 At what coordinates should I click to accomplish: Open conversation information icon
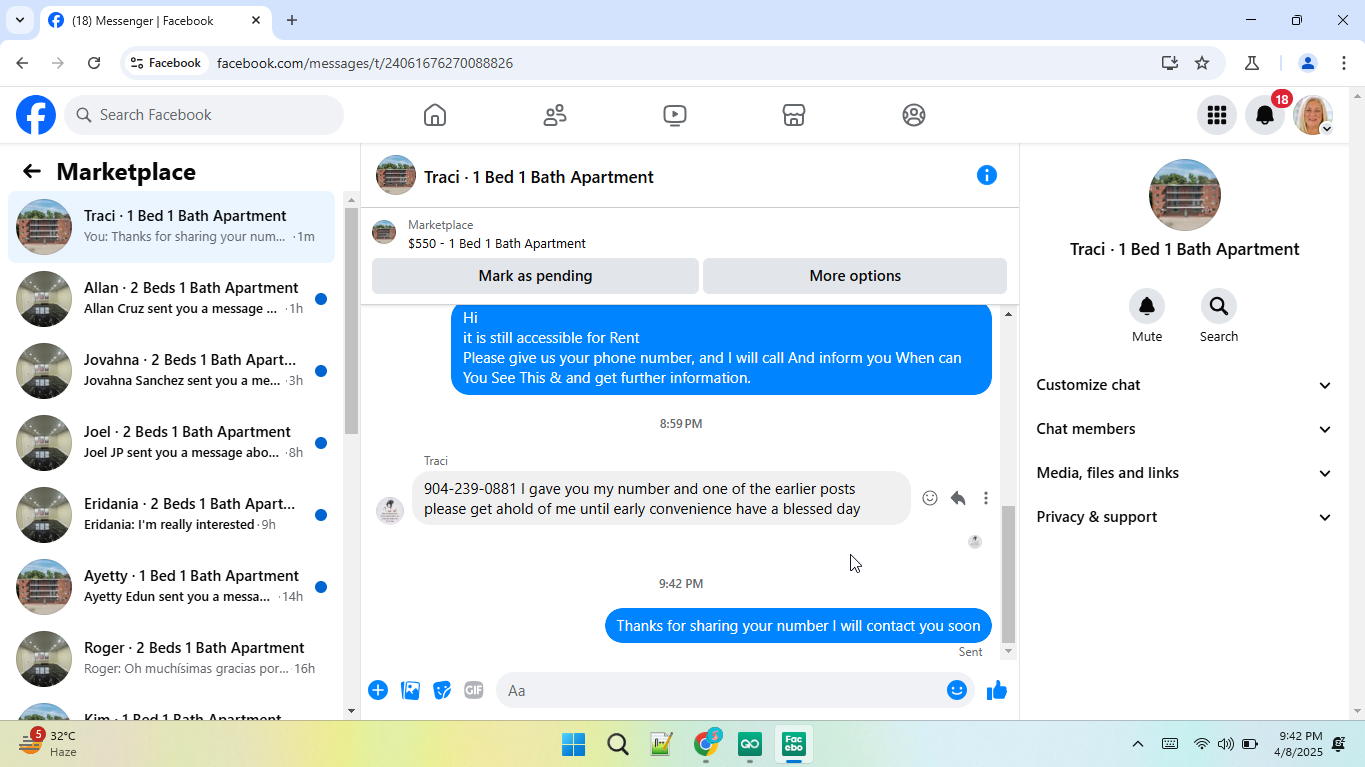click(987, 175)
